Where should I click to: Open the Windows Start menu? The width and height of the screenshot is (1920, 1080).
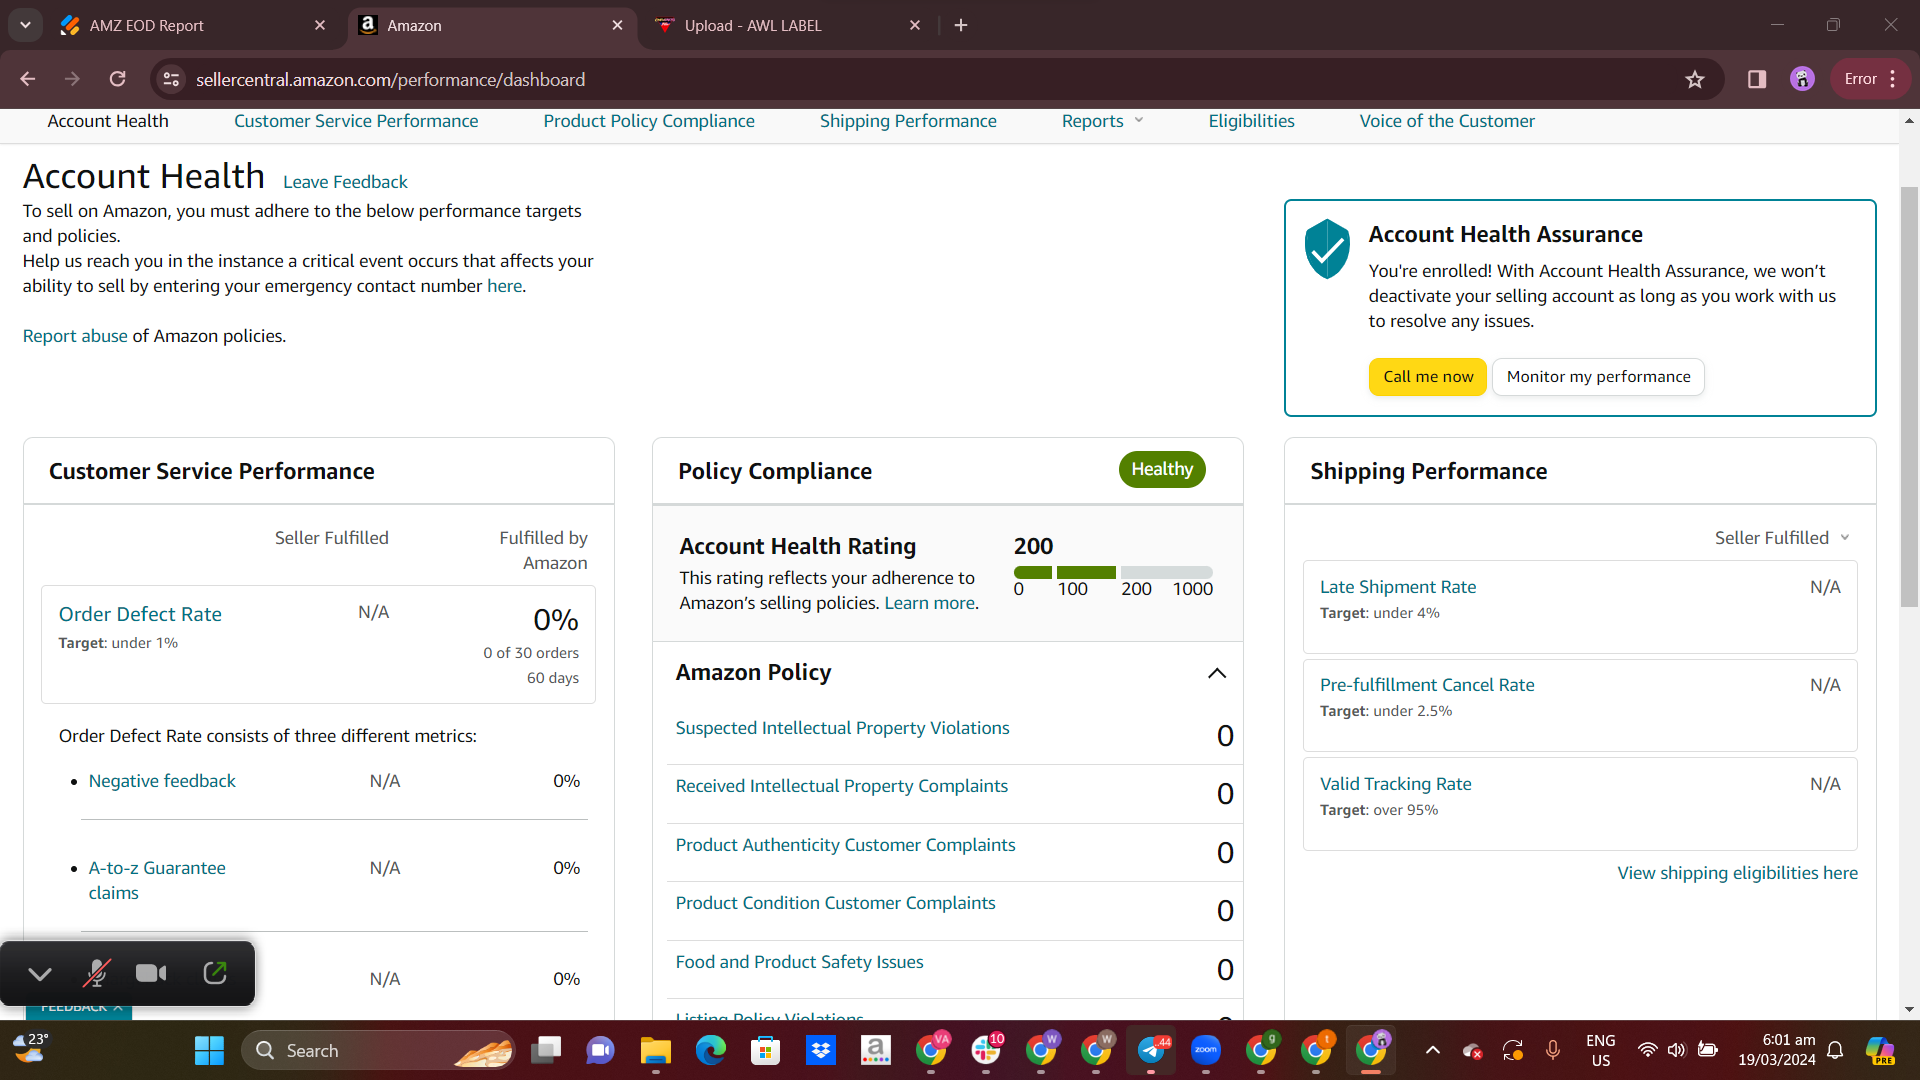point(209,1050)
